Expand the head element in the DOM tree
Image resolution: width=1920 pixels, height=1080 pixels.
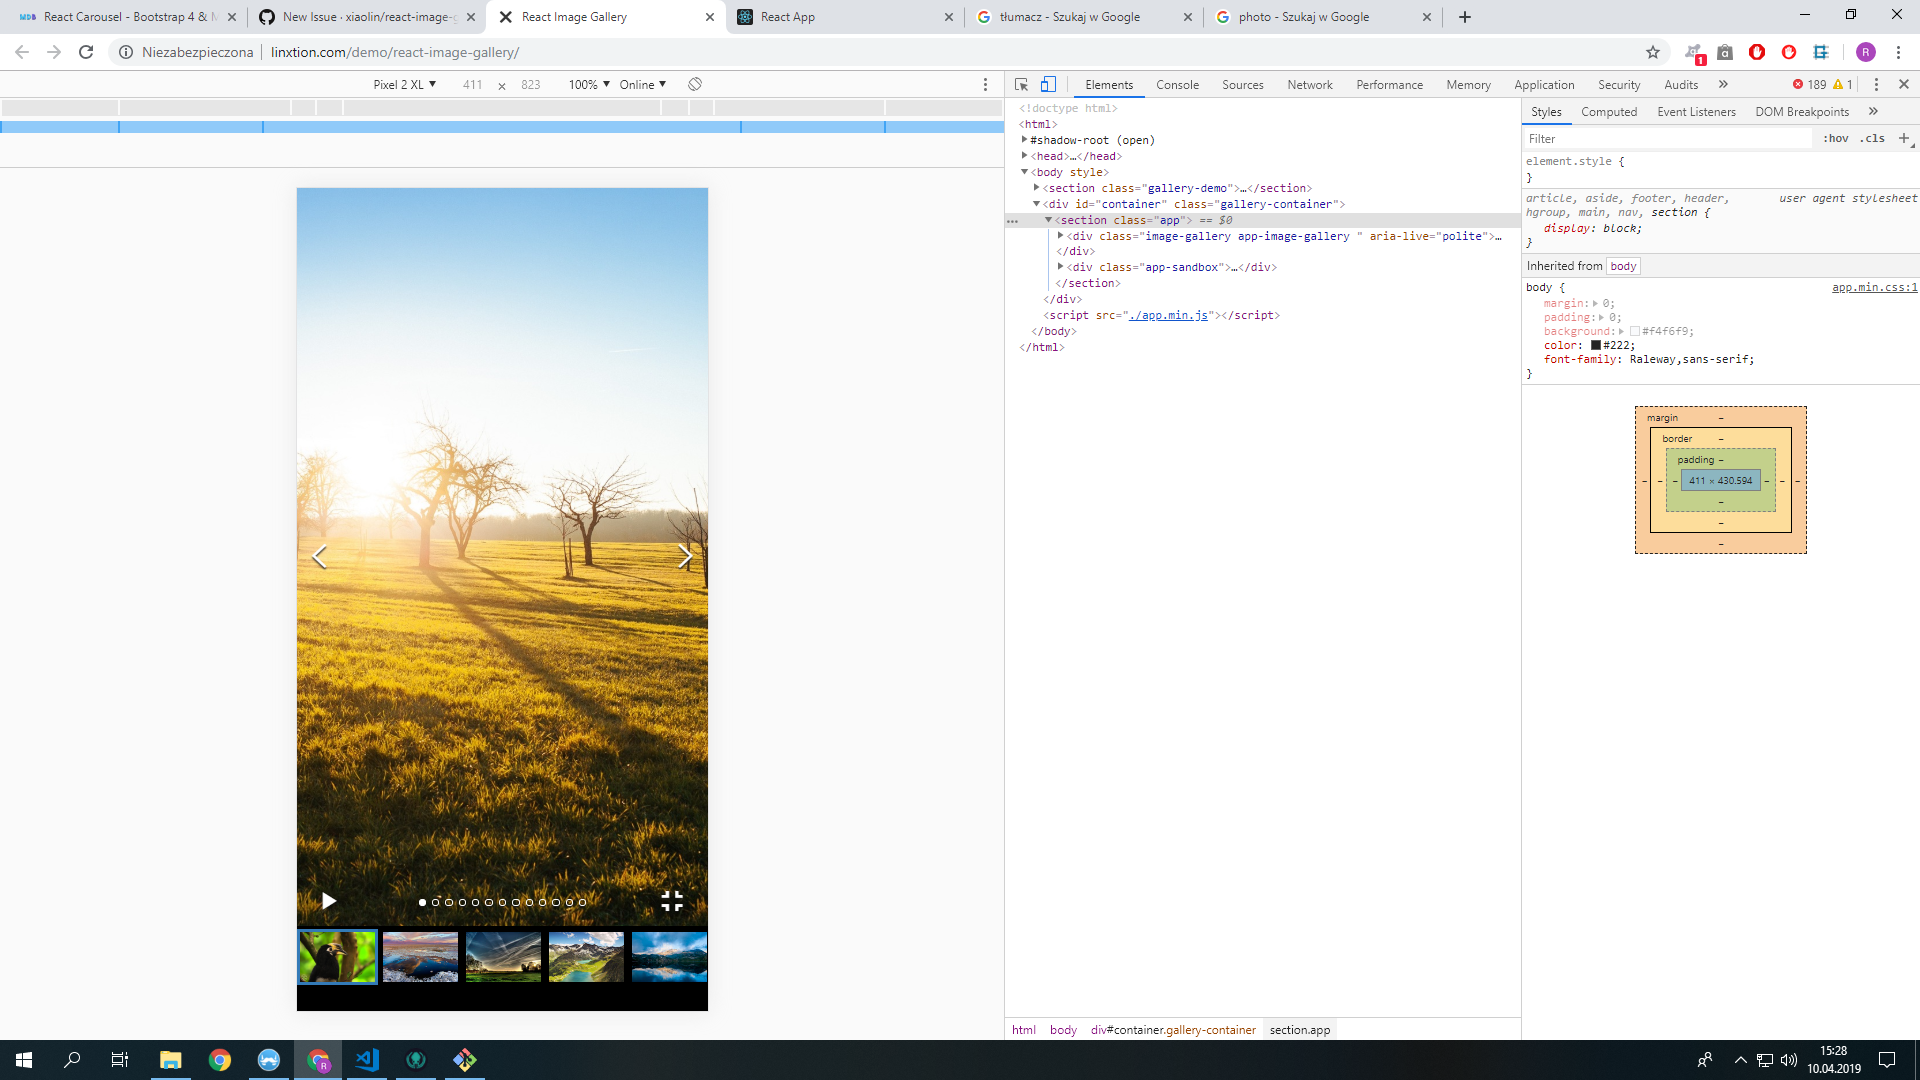(x=1026, y=156)
